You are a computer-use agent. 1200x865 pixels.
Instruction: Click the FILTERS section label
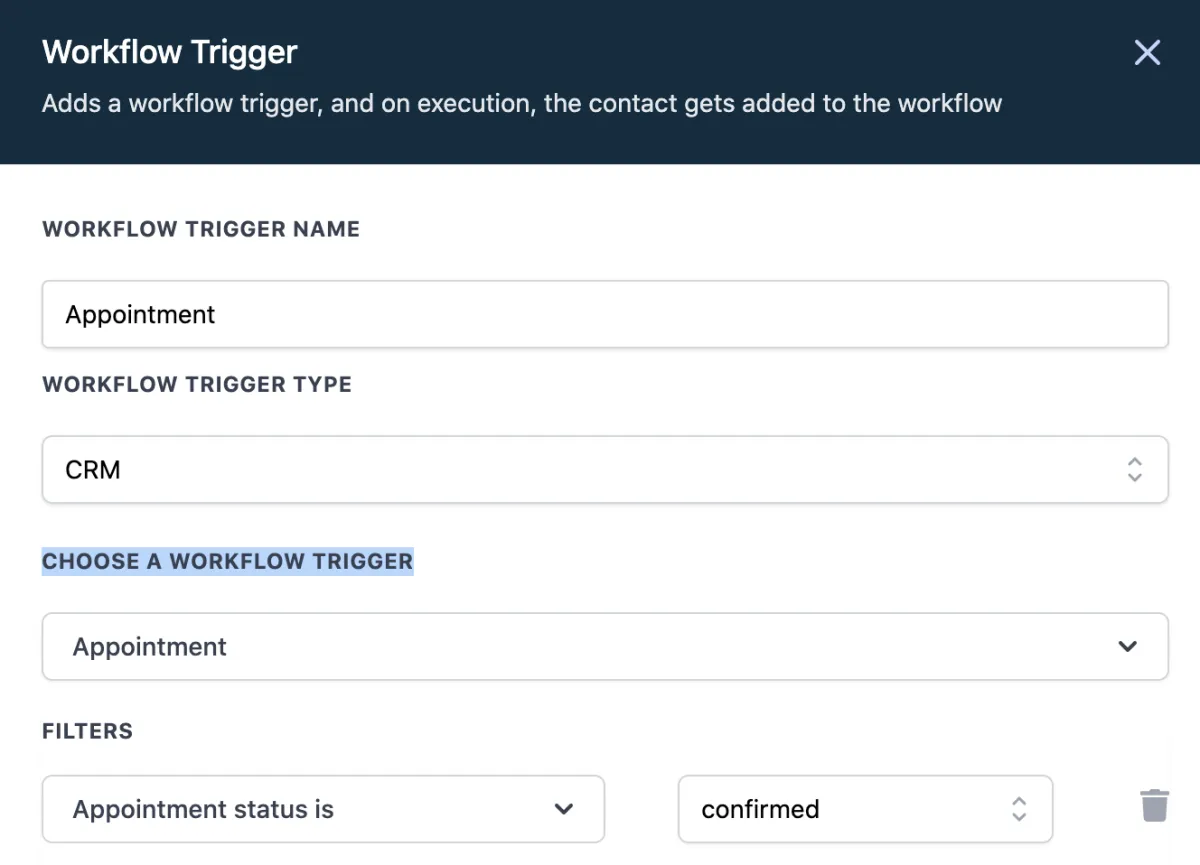click(x=87, y=731)
